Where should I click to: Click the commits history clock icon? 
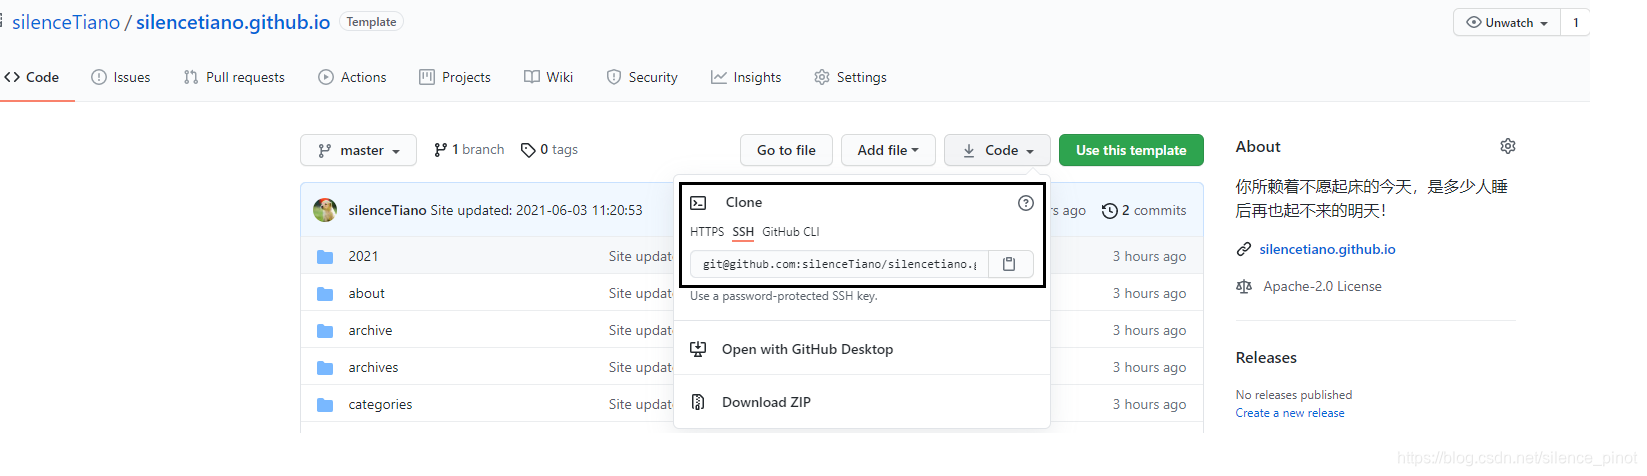coord(1109,211)
